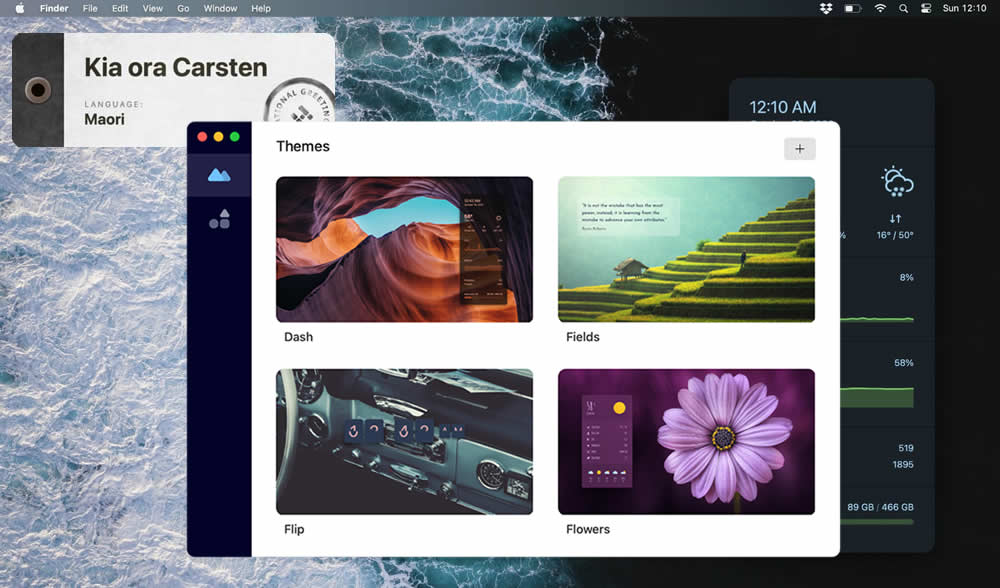This screenshot has height=588, width=1000.
Task: Open the View menu
Action: tap(152, 8)
